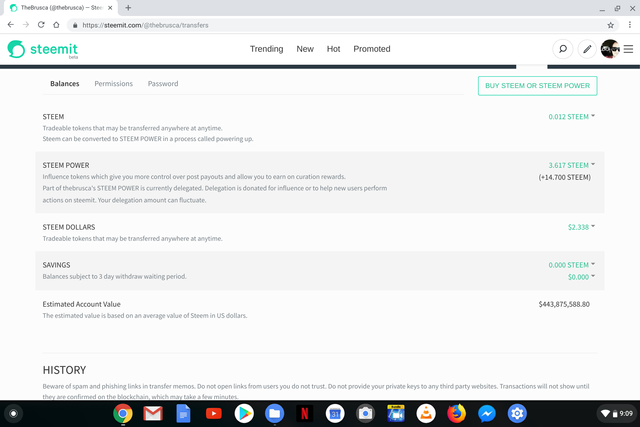640x427 pixels.
Task: Click the STEEM POWER heading
Action: pos(66,165)
